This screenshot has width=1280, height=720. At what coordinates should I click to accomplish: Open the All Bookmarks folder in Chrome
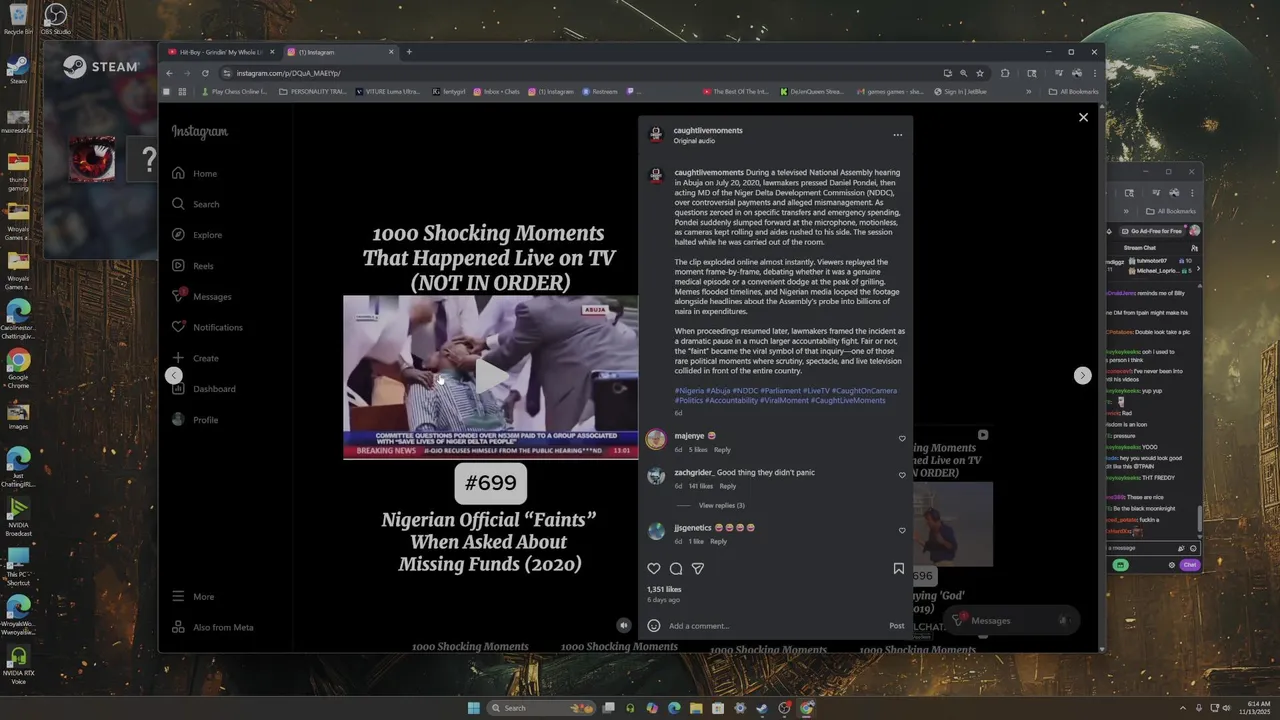(1073, 91)
